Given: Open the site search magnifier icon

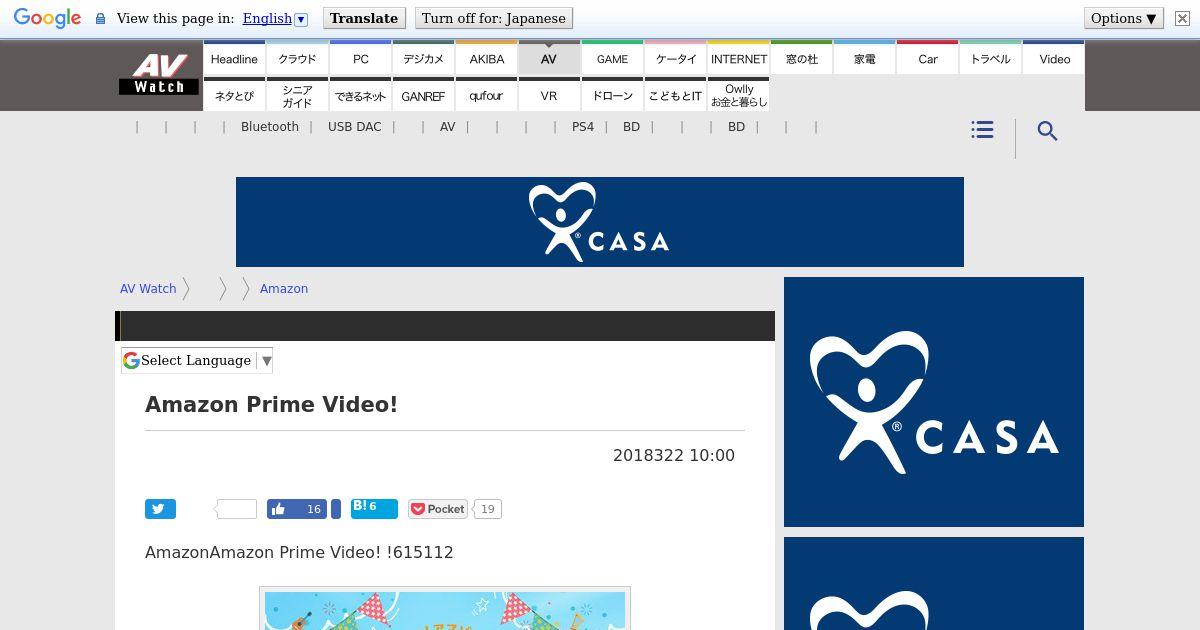Looking at the screenshot, I should coord(1047,131).
